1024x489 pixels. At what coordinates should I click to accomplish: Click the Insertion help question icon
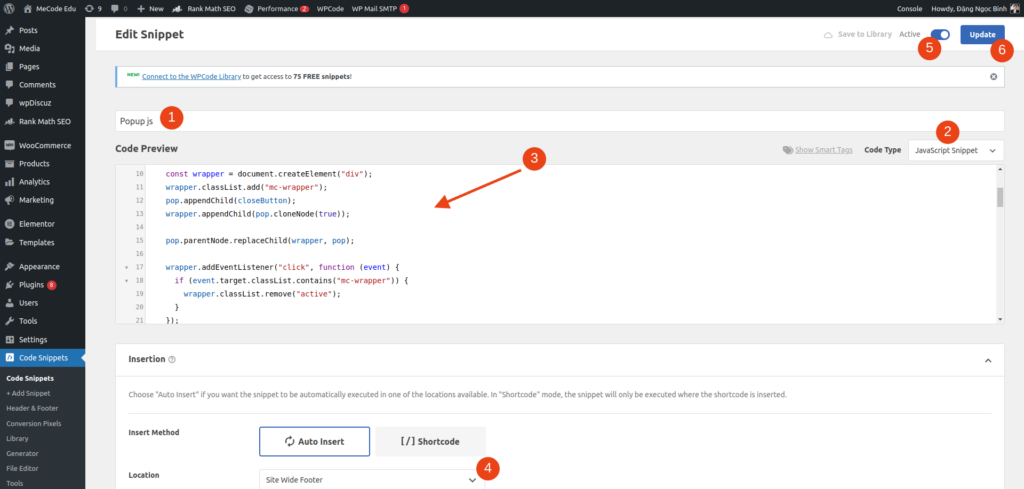coord(172,360)
